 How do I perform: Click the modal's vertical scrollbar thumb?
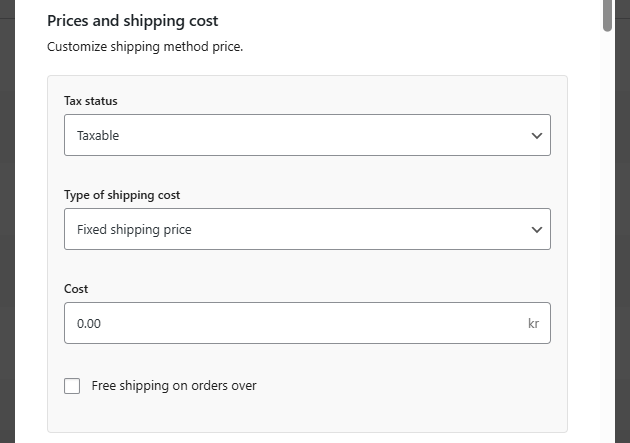click(608, 15)
